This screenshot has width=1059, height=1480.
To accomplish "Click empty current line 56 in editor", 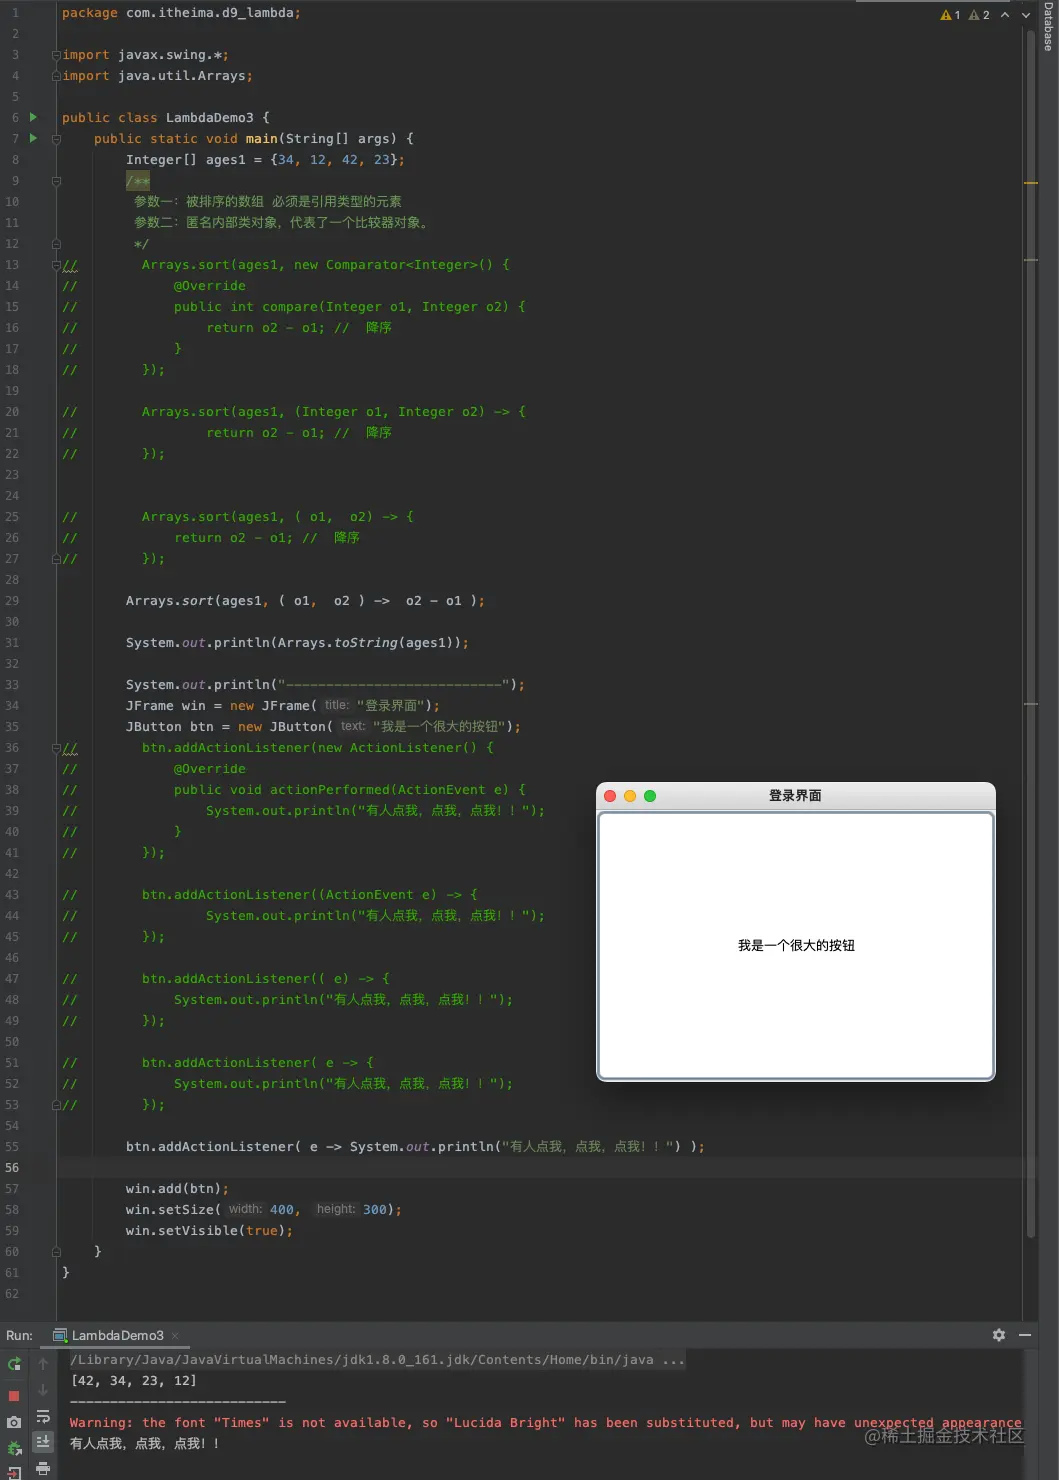I will click(540, 1168).
